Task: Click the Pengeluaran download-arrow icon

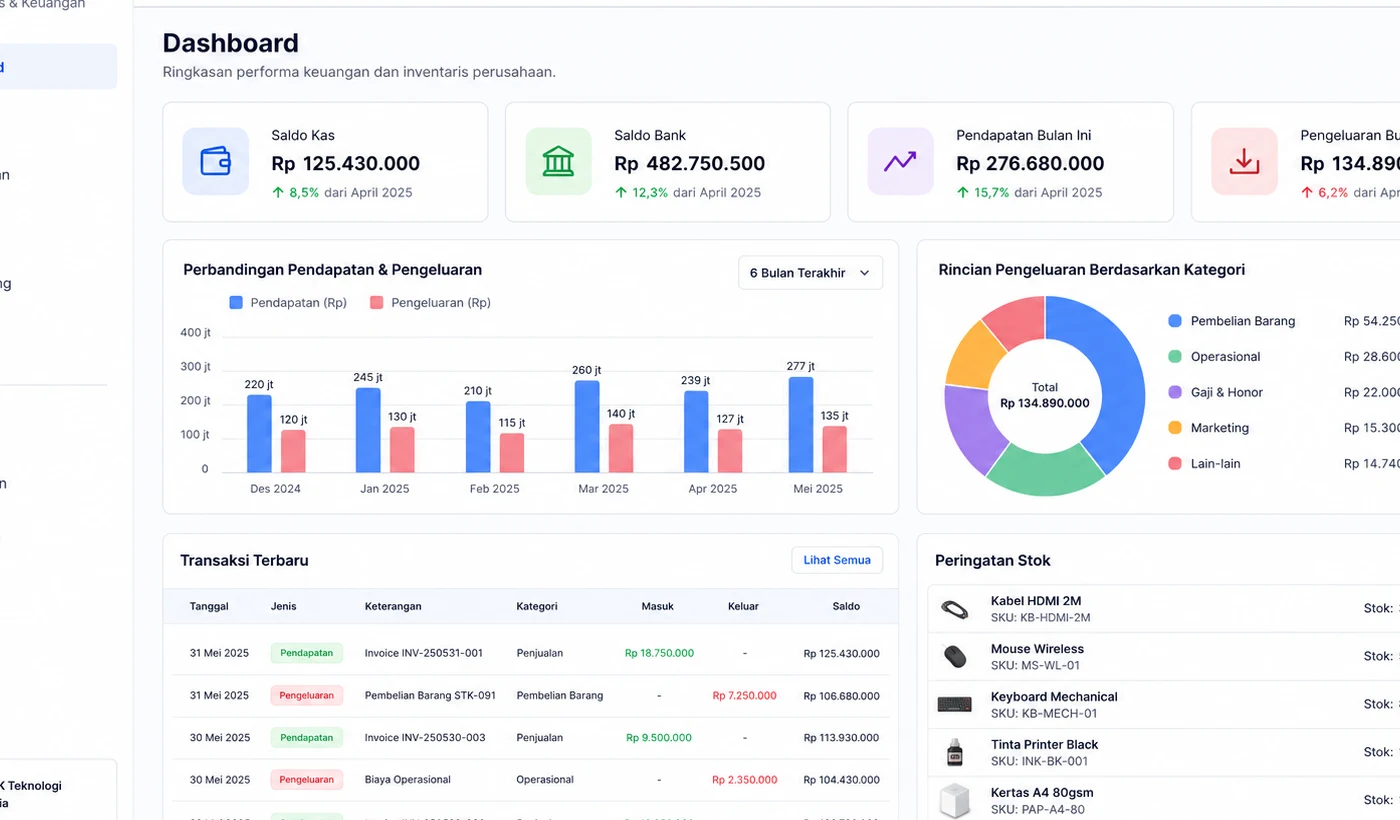Action: pyautogui.click(x=1244, y=161)
